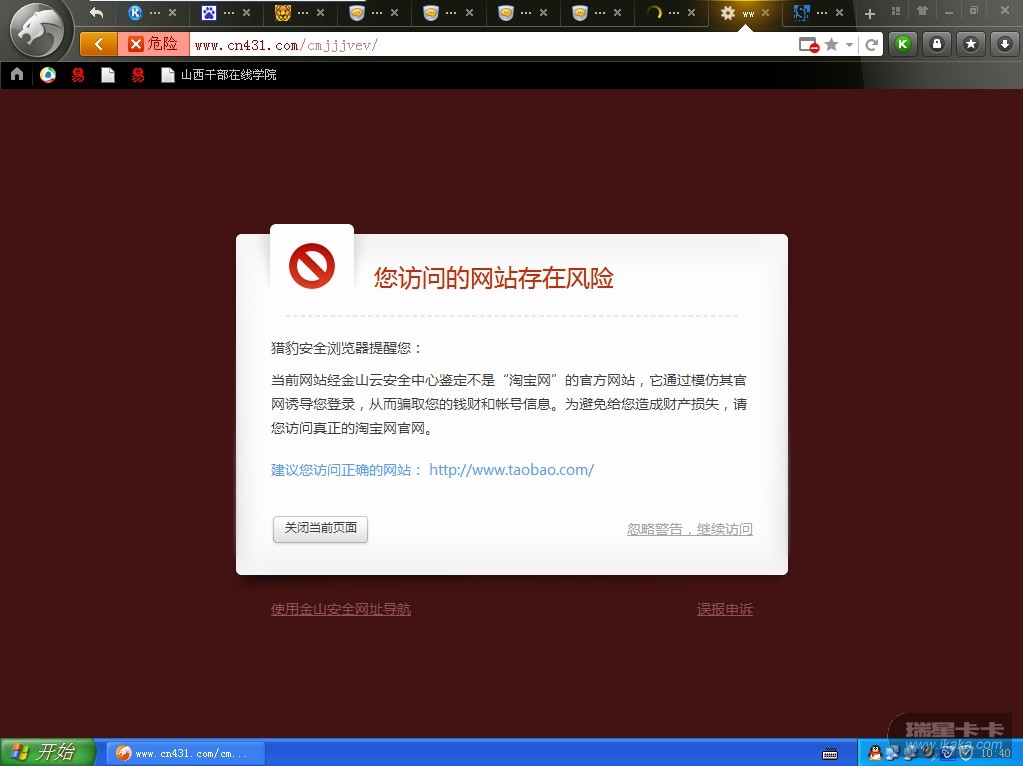Click 忽略警告，继续访问 link
The height and width of the screenshot is (766, 1023).
point(690,529)
